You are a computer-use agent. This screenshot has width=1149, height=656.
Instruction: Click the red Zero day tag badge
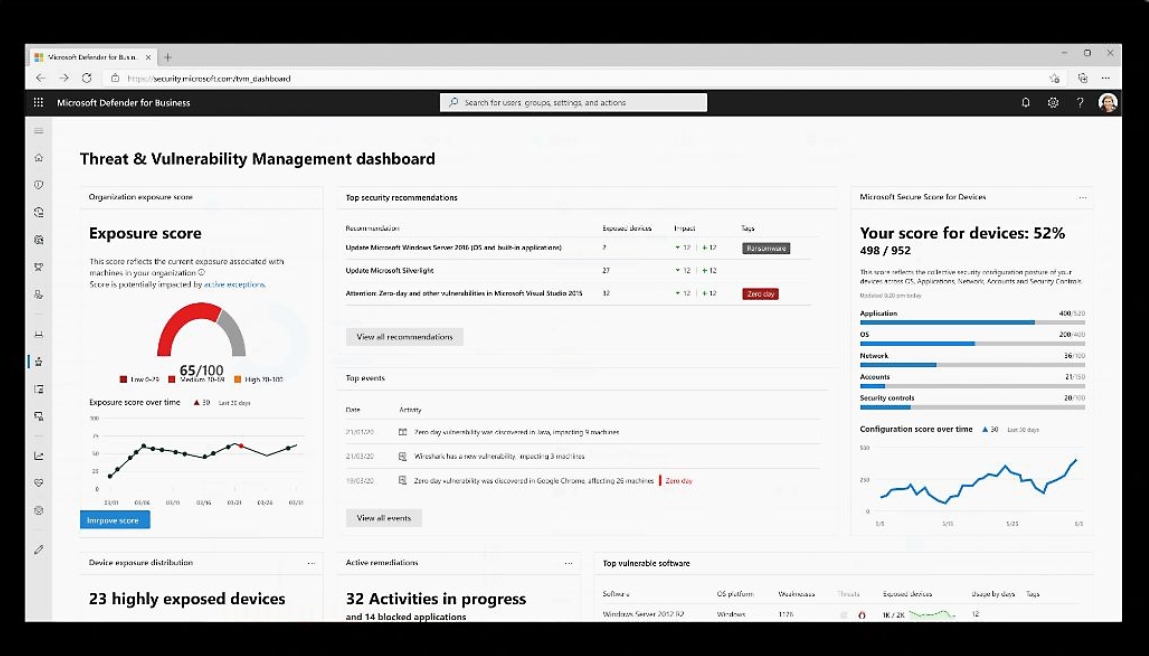[x=761, y=294]
